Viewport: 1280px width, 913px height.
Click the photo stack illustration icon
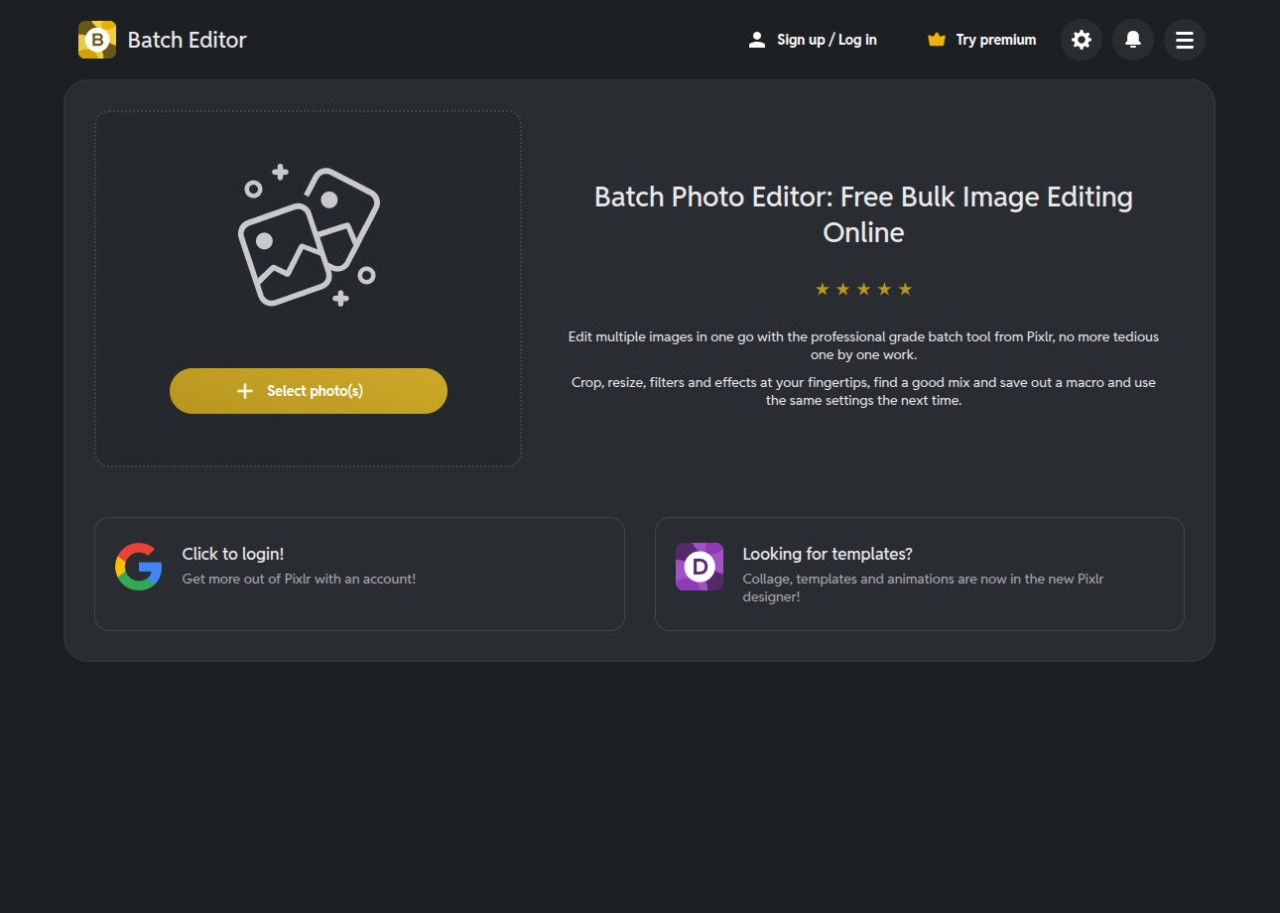point(308,235)
